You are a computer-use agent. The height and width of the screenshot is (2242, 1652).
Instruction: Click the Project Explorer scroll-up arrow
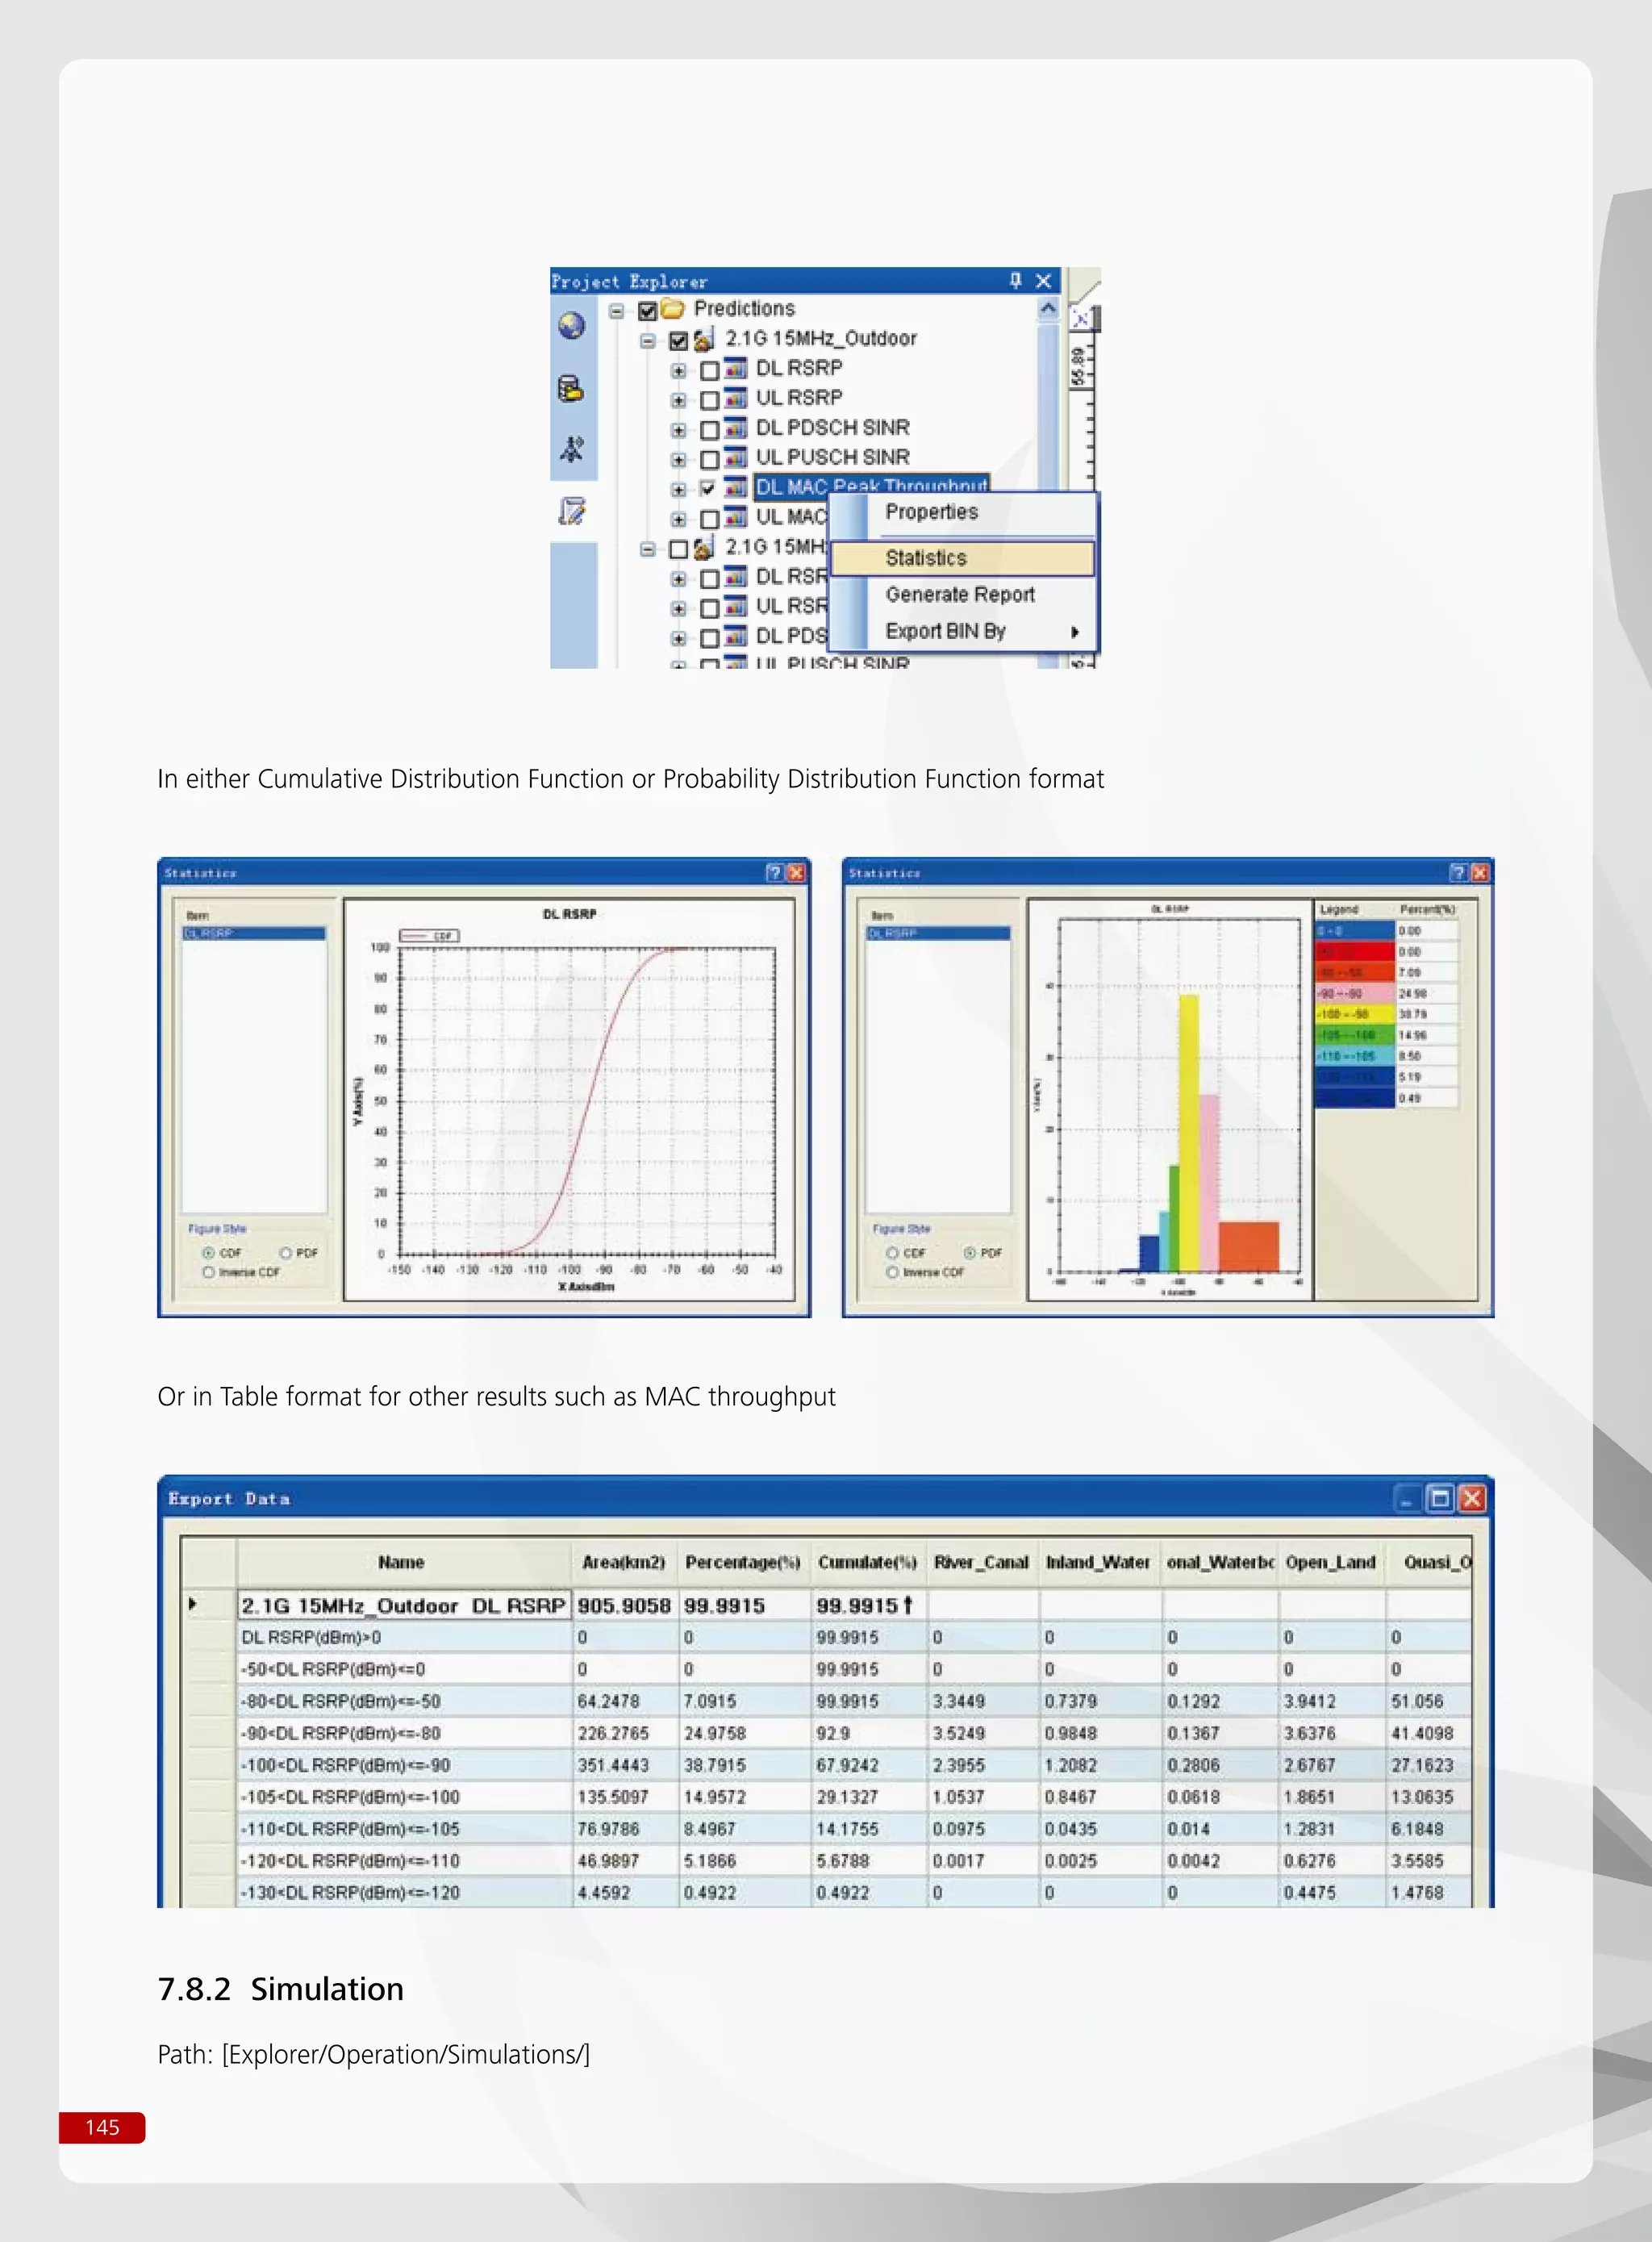pyautogui.click(x=1048, y=308)
